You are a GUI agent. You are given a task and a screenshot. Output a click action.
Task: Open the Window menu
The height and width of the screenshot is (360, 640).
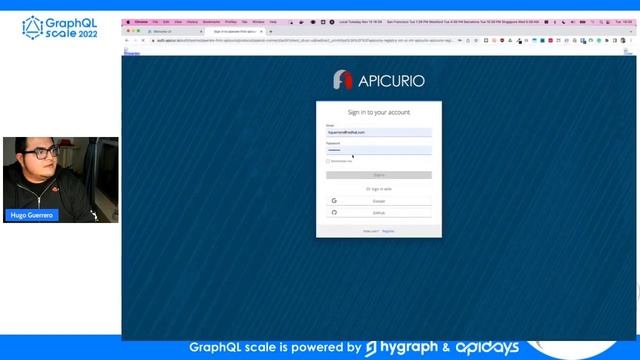[258, 22]
